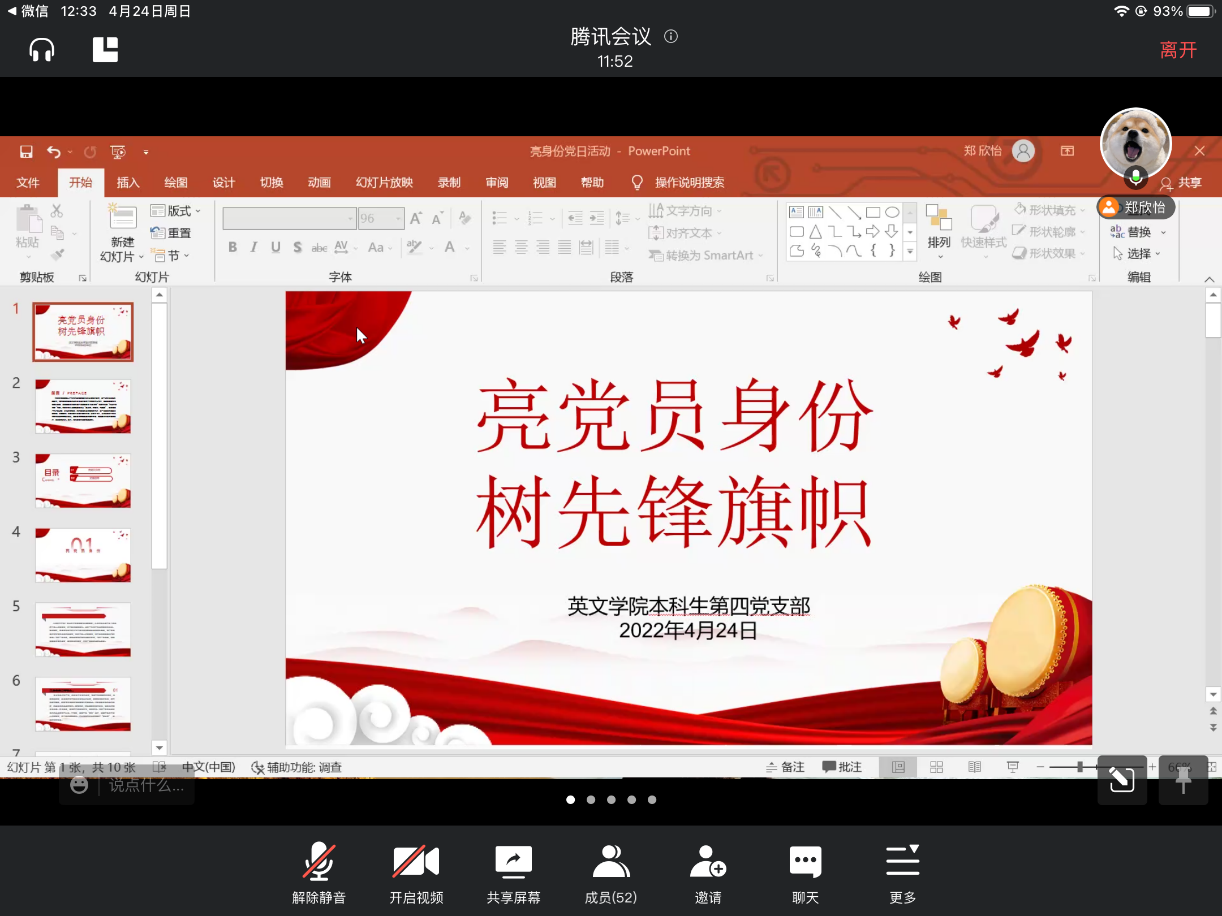Leave the meeting via 离开
The height and width of the screenshot is (916, 1222).
[1178, 50]
